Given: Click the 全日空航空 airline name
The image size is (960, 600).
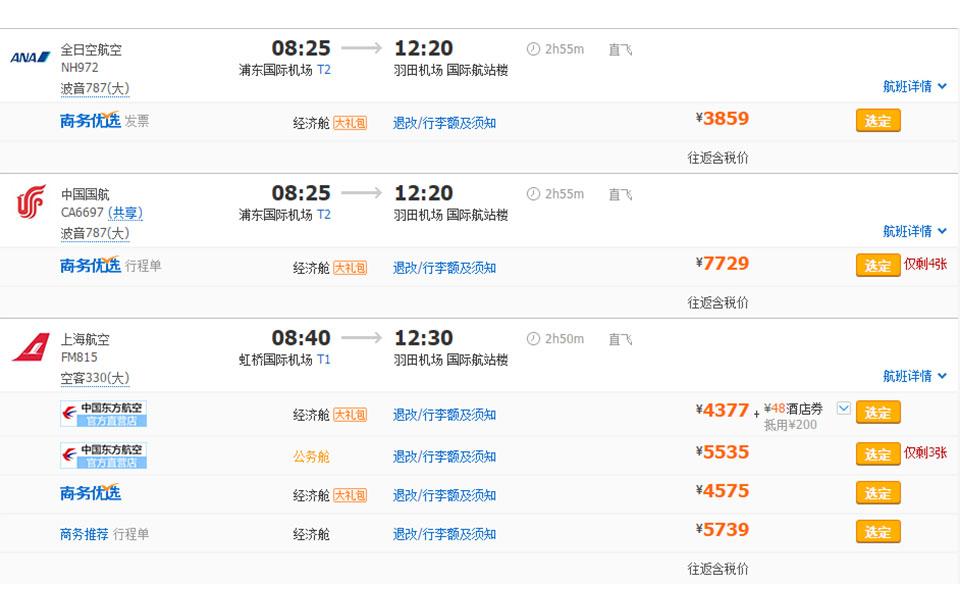Looking at the screenshot, I should pyautogui.click(x=91, y=50).
